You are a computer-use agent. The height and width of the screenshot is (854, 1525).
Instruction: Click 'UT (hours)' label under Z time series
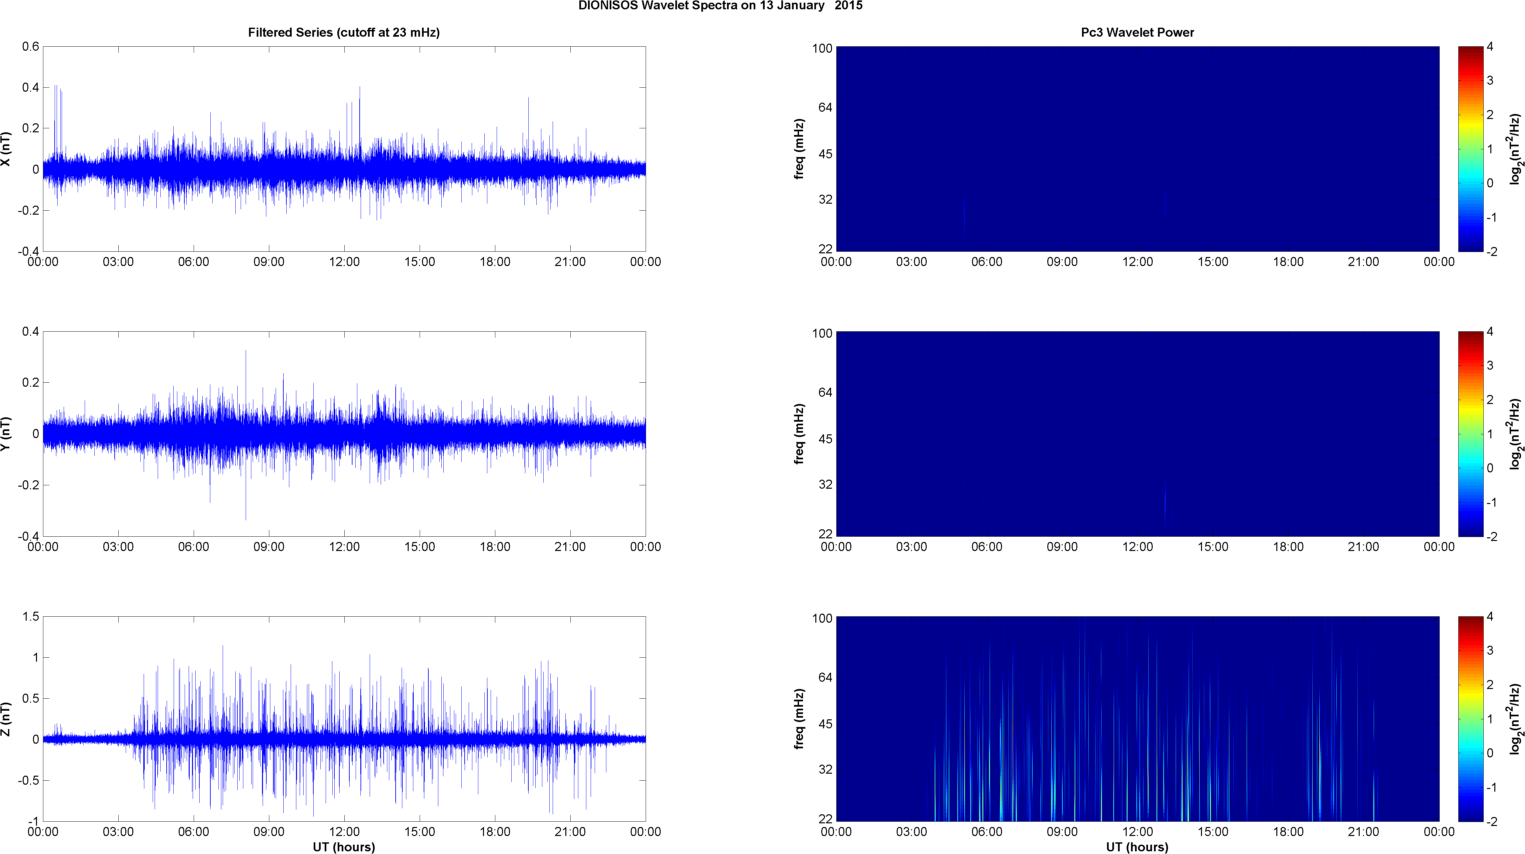tap(344, 847)
